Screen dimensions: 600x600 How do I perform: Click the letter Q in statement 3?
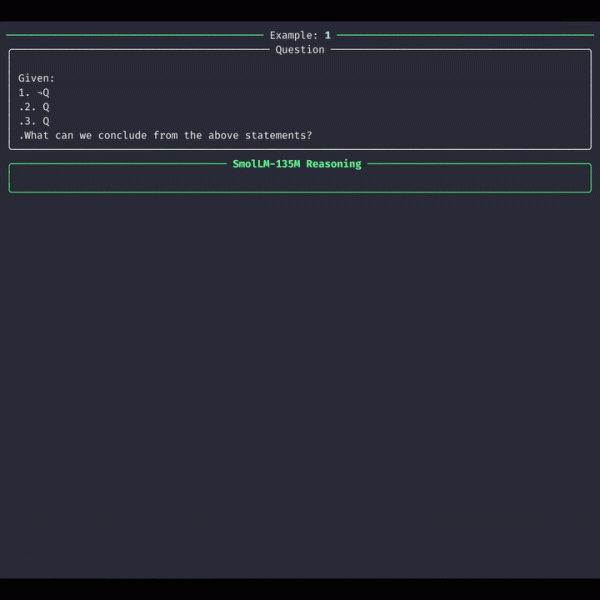(x=46, y=121)
